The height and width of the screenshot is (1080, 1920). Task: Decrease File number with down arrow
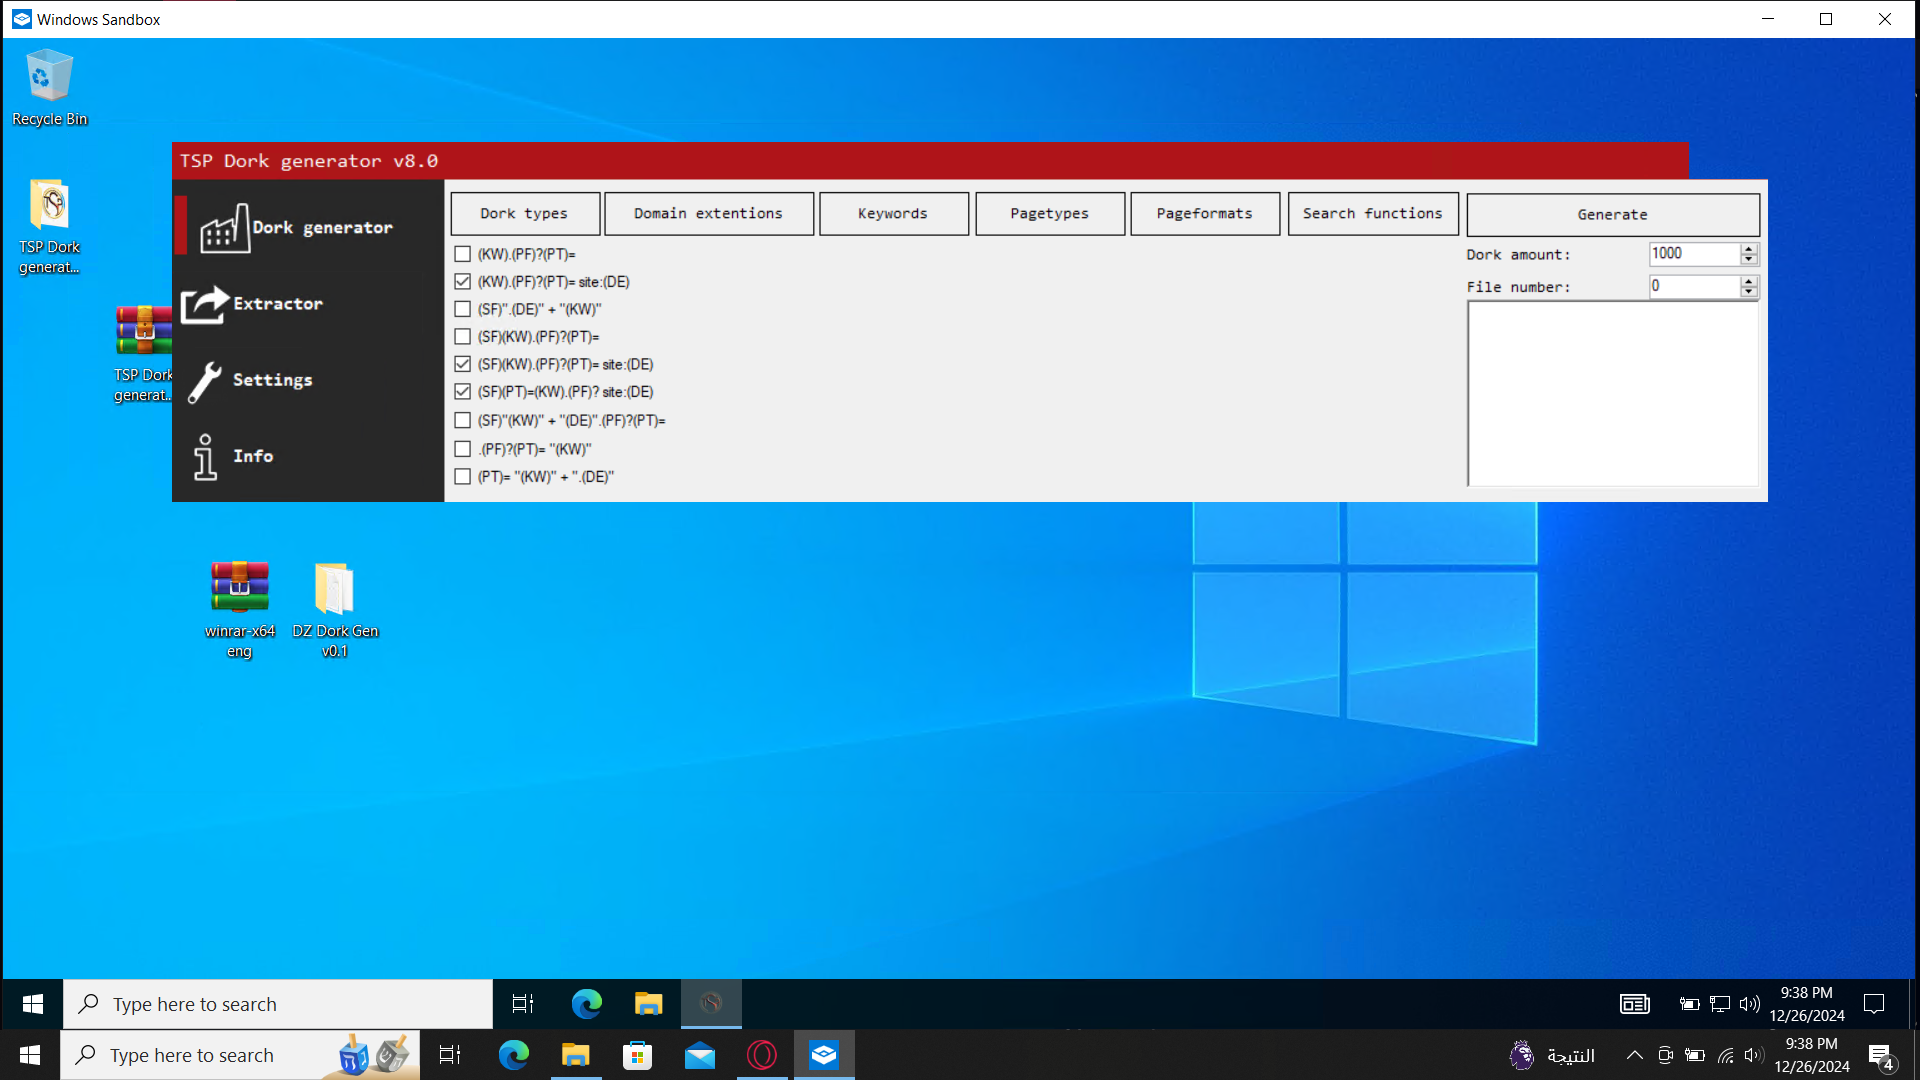(x=1748, y=292)
